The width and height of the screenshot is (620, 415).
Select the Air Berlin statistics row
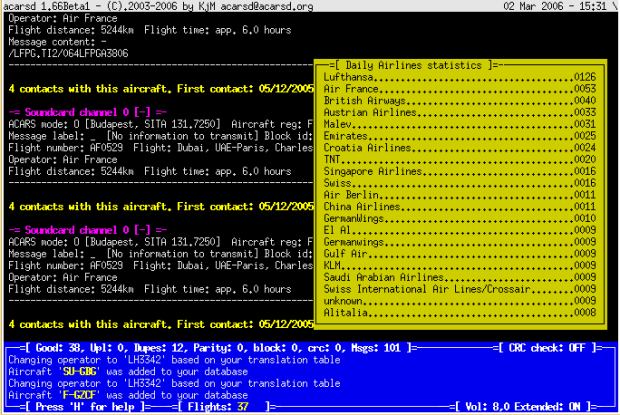click(460, 195)
